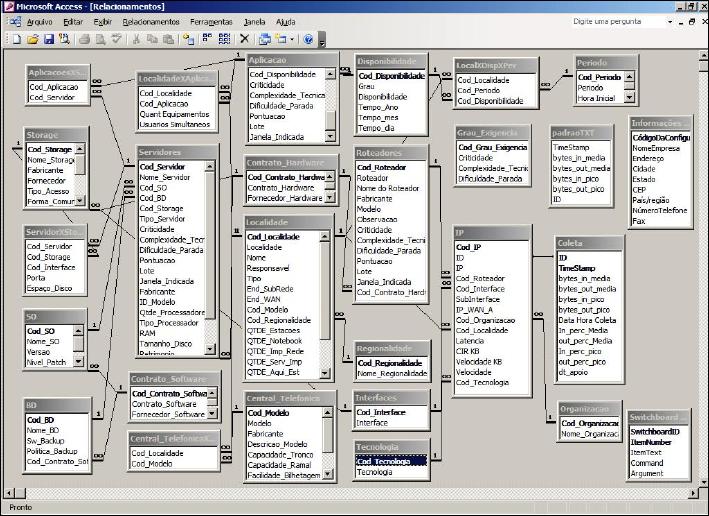Select Cod_IP field in IP table
Screen dimensions: 709x516
[492, 247]
